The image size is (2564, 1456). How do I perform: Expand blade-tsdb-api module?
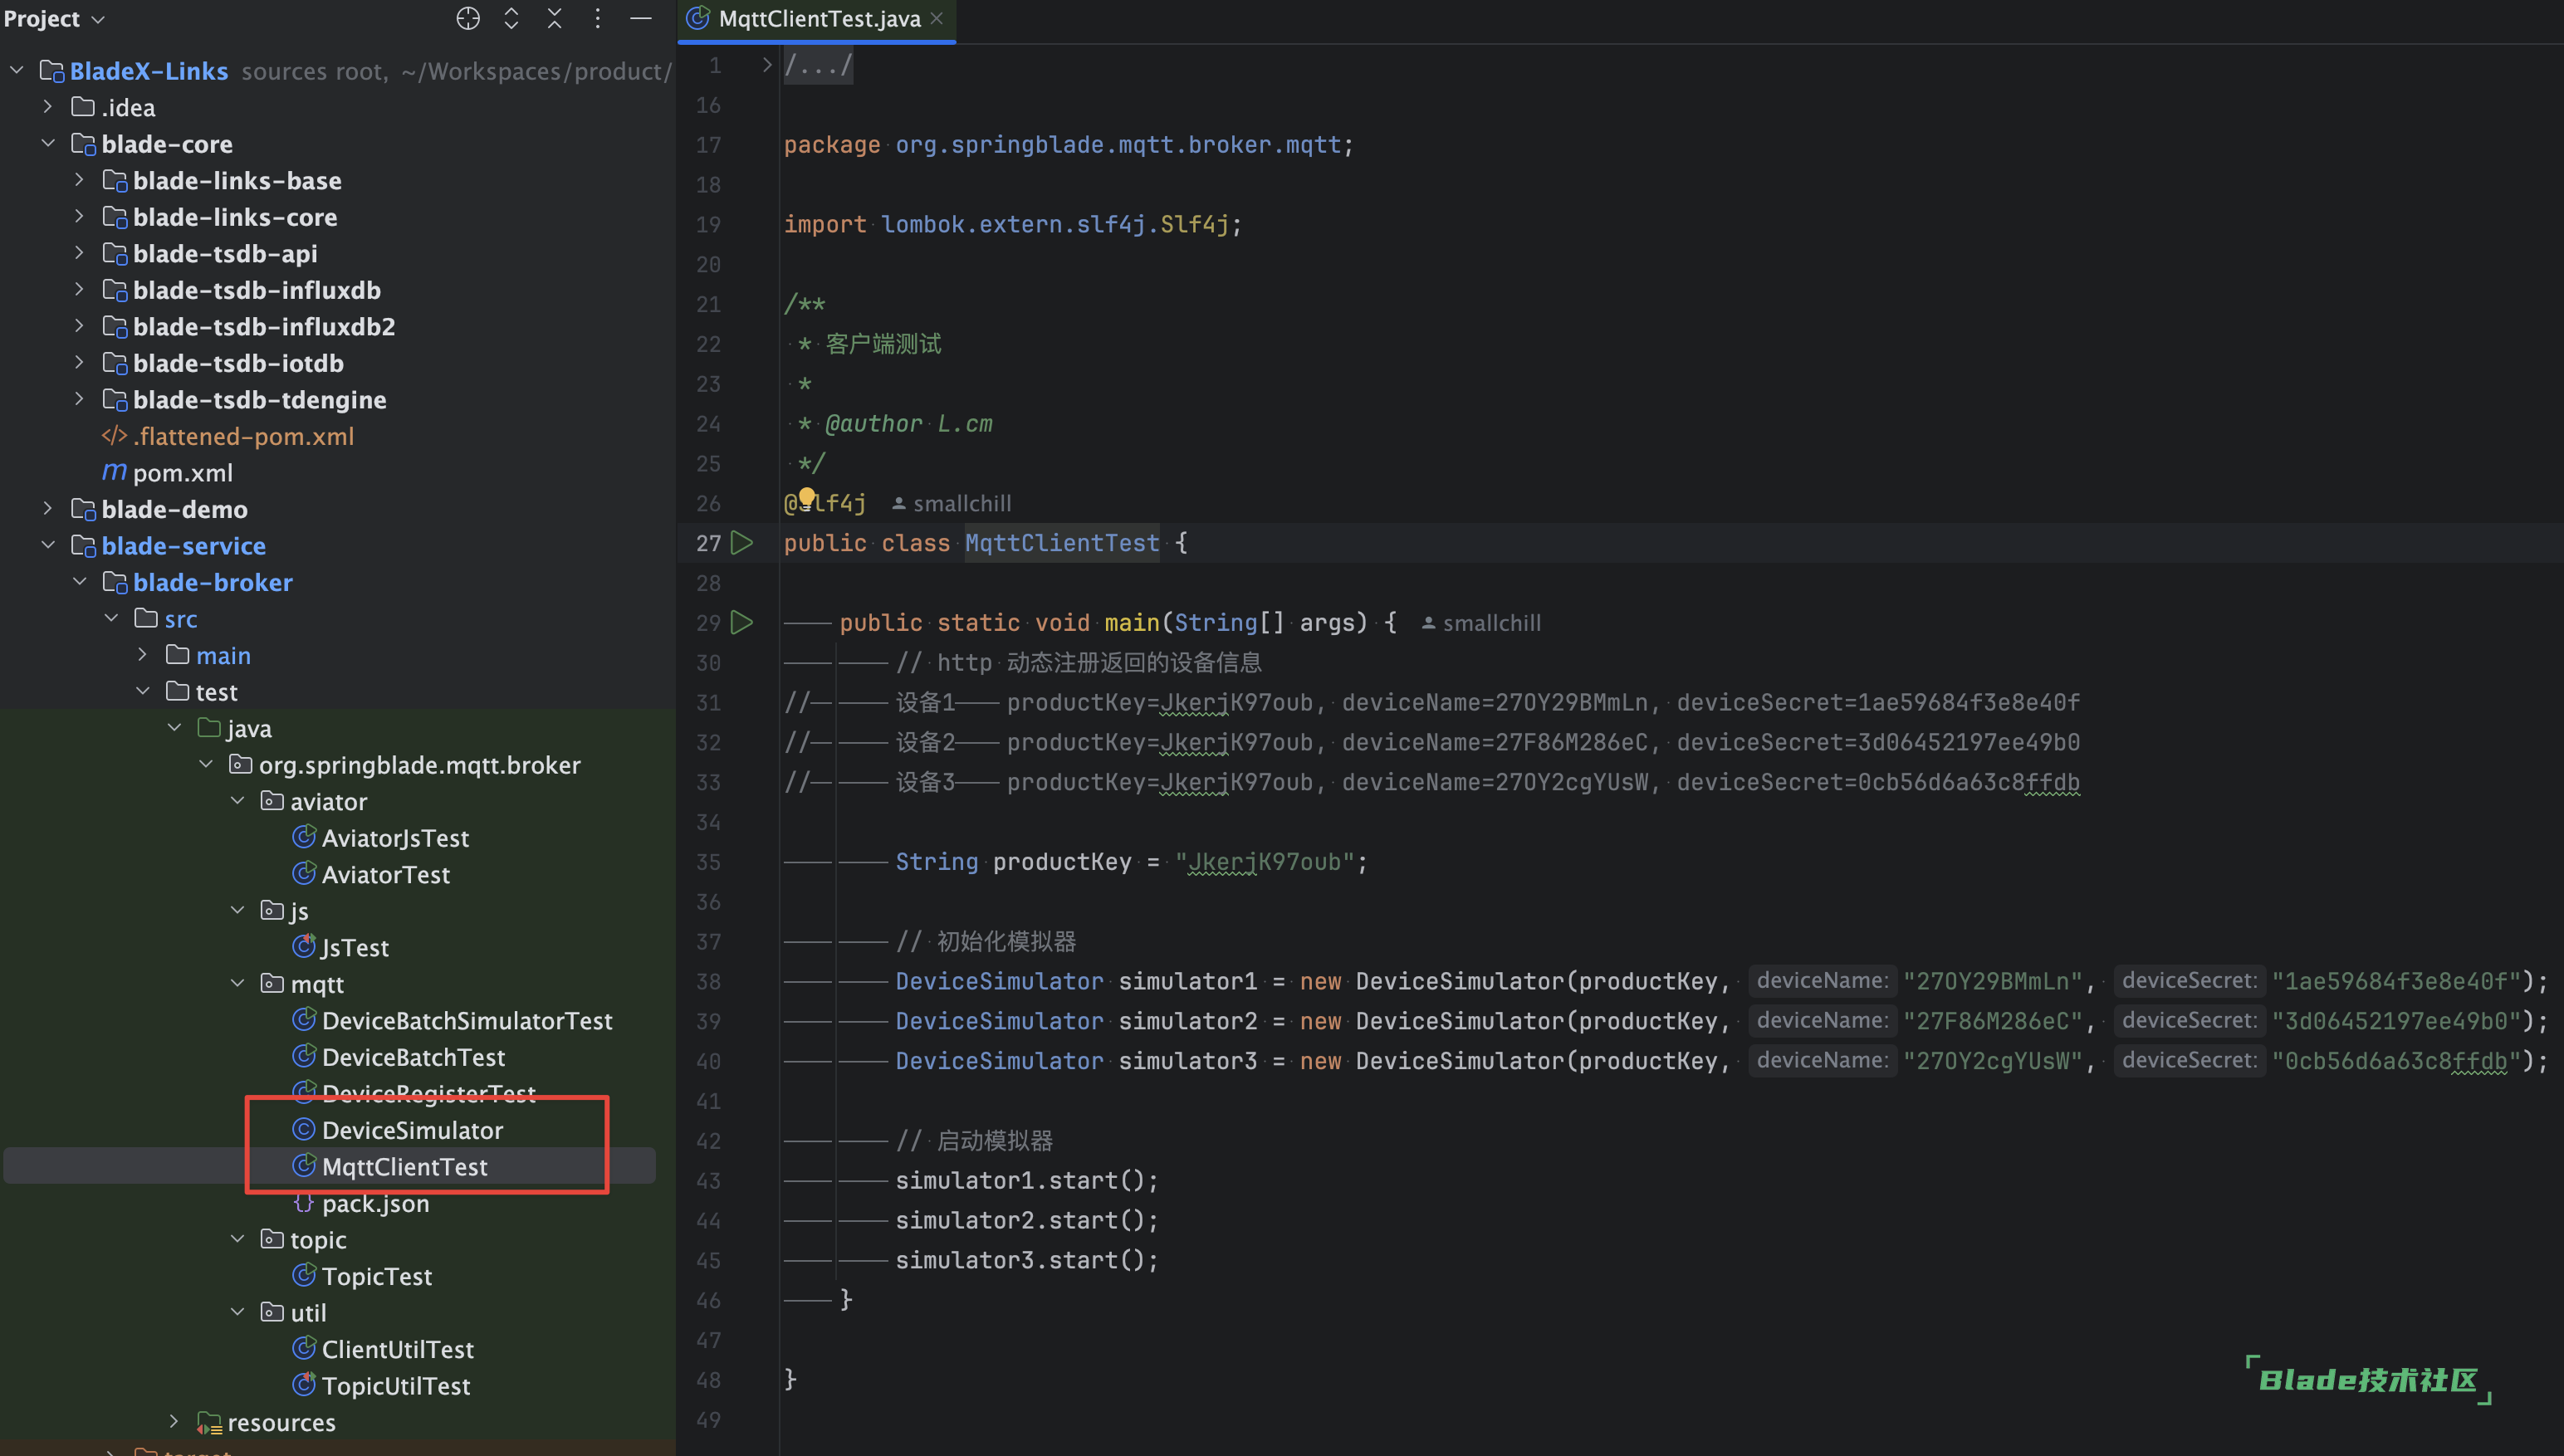coord(80,253)
